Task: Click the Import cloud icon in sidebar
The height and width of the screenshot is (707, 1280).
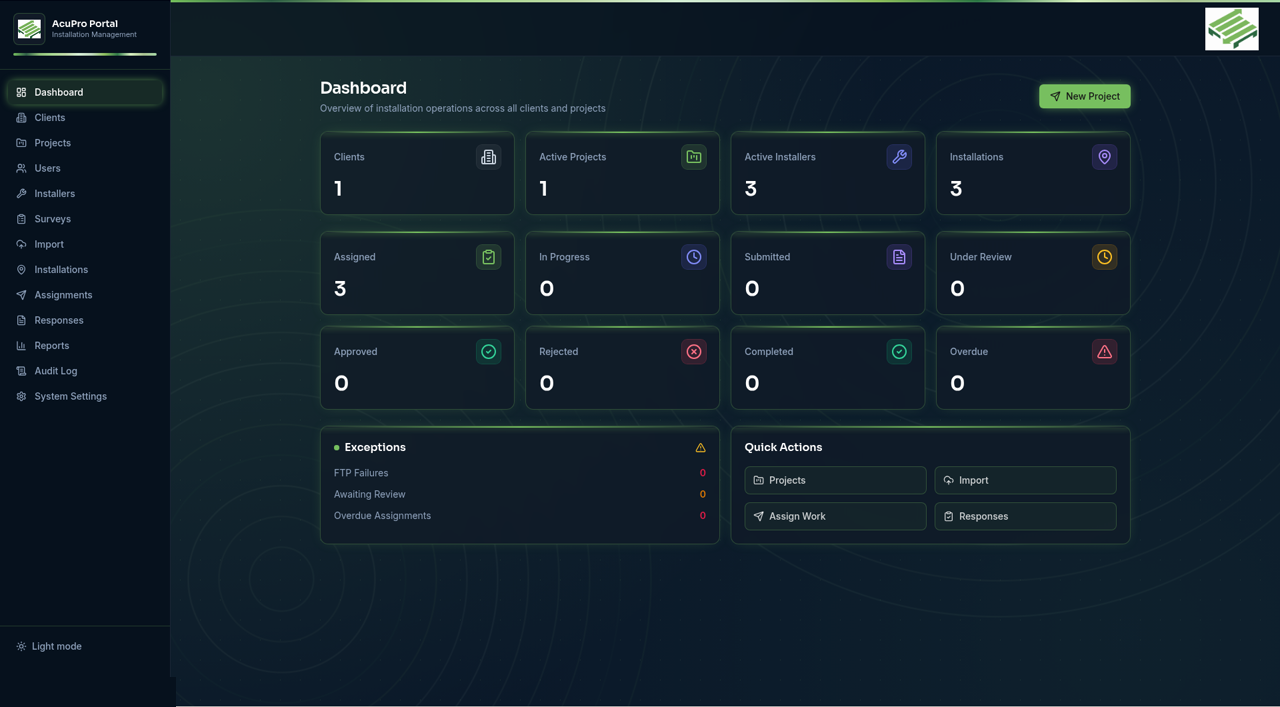Action: pos(21,244)
